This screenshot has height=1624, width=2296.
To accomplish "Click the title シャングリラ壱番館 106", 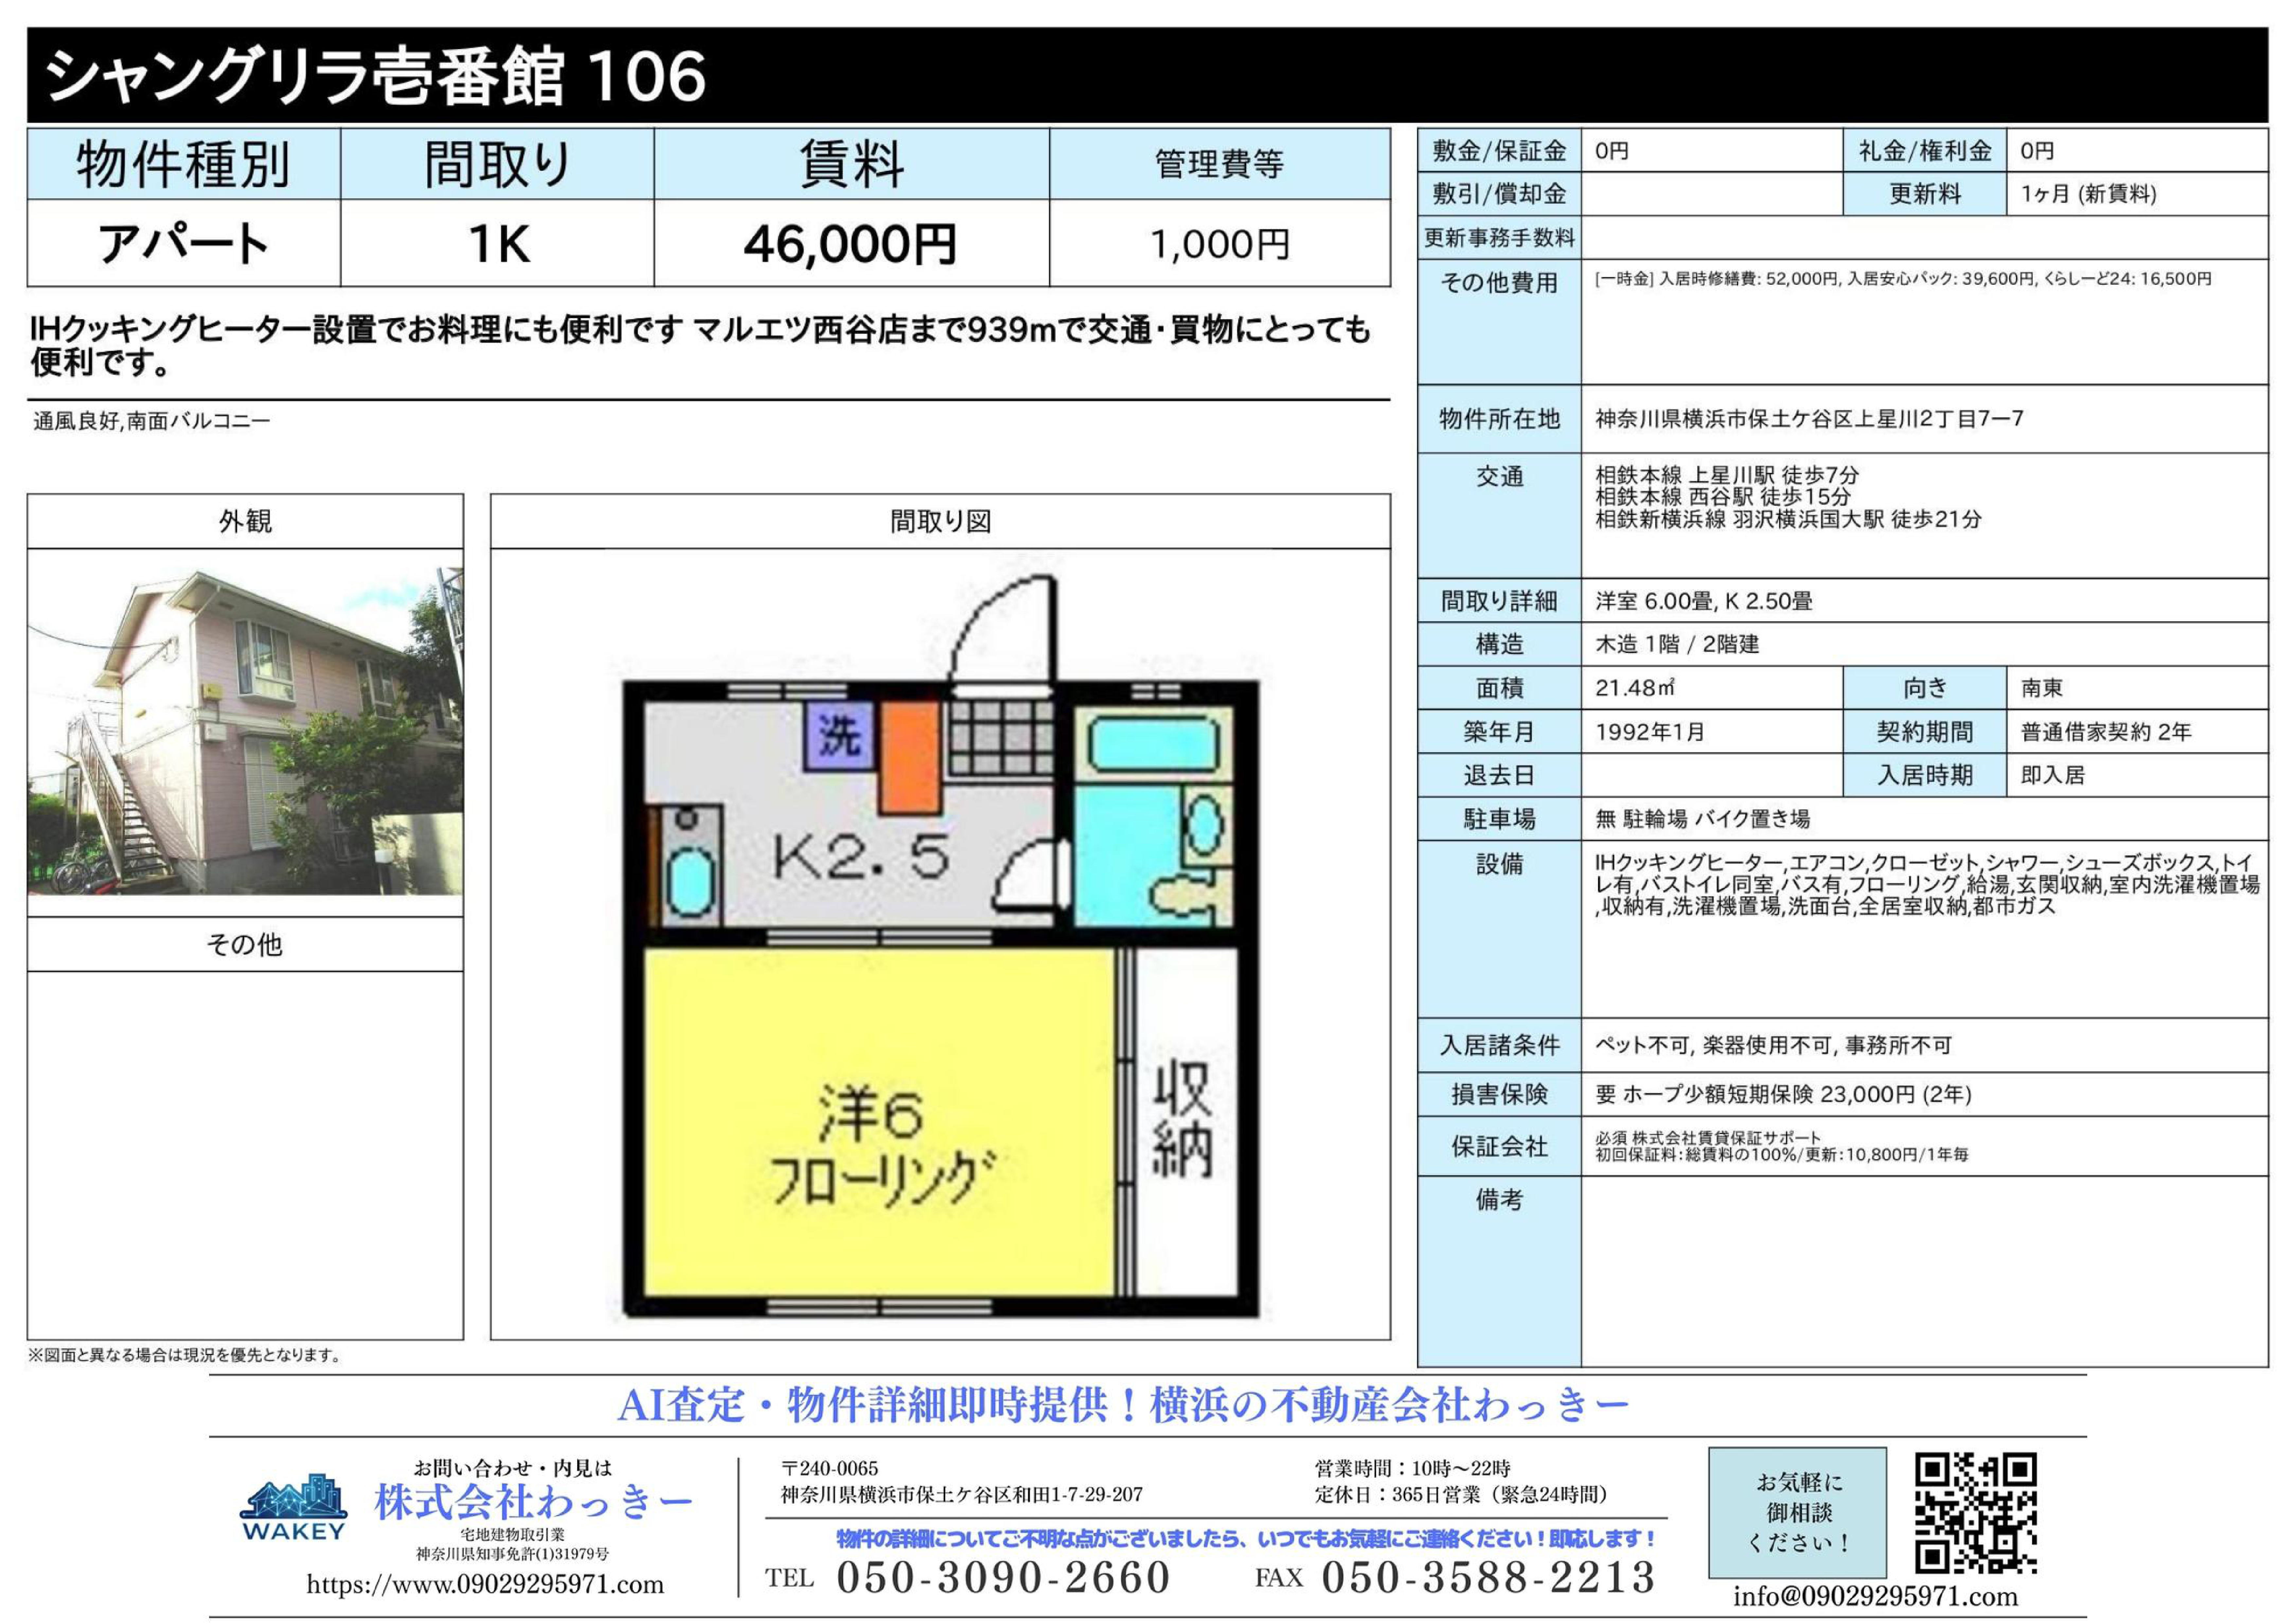I will [x=375, y=76].
